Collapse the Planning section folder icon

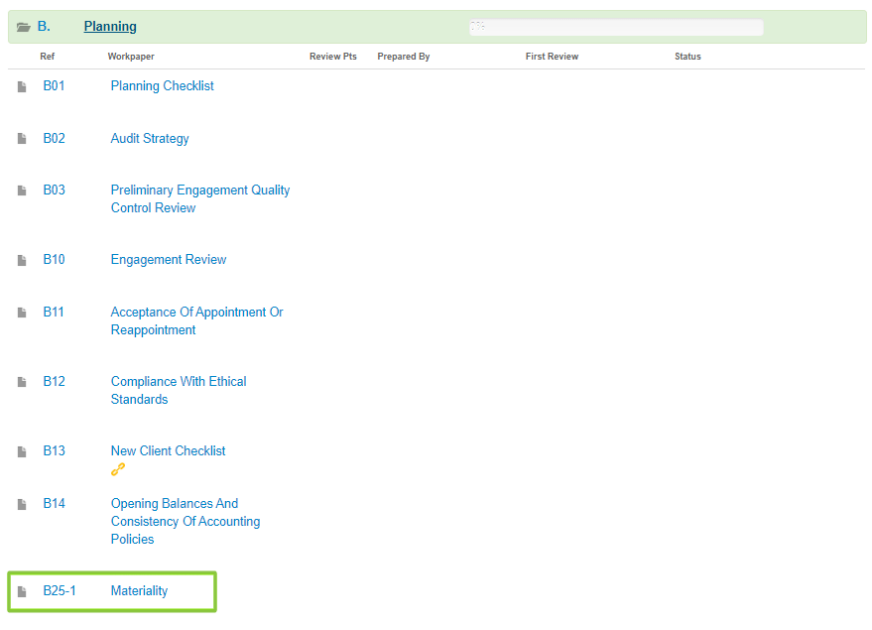[24, 27]
